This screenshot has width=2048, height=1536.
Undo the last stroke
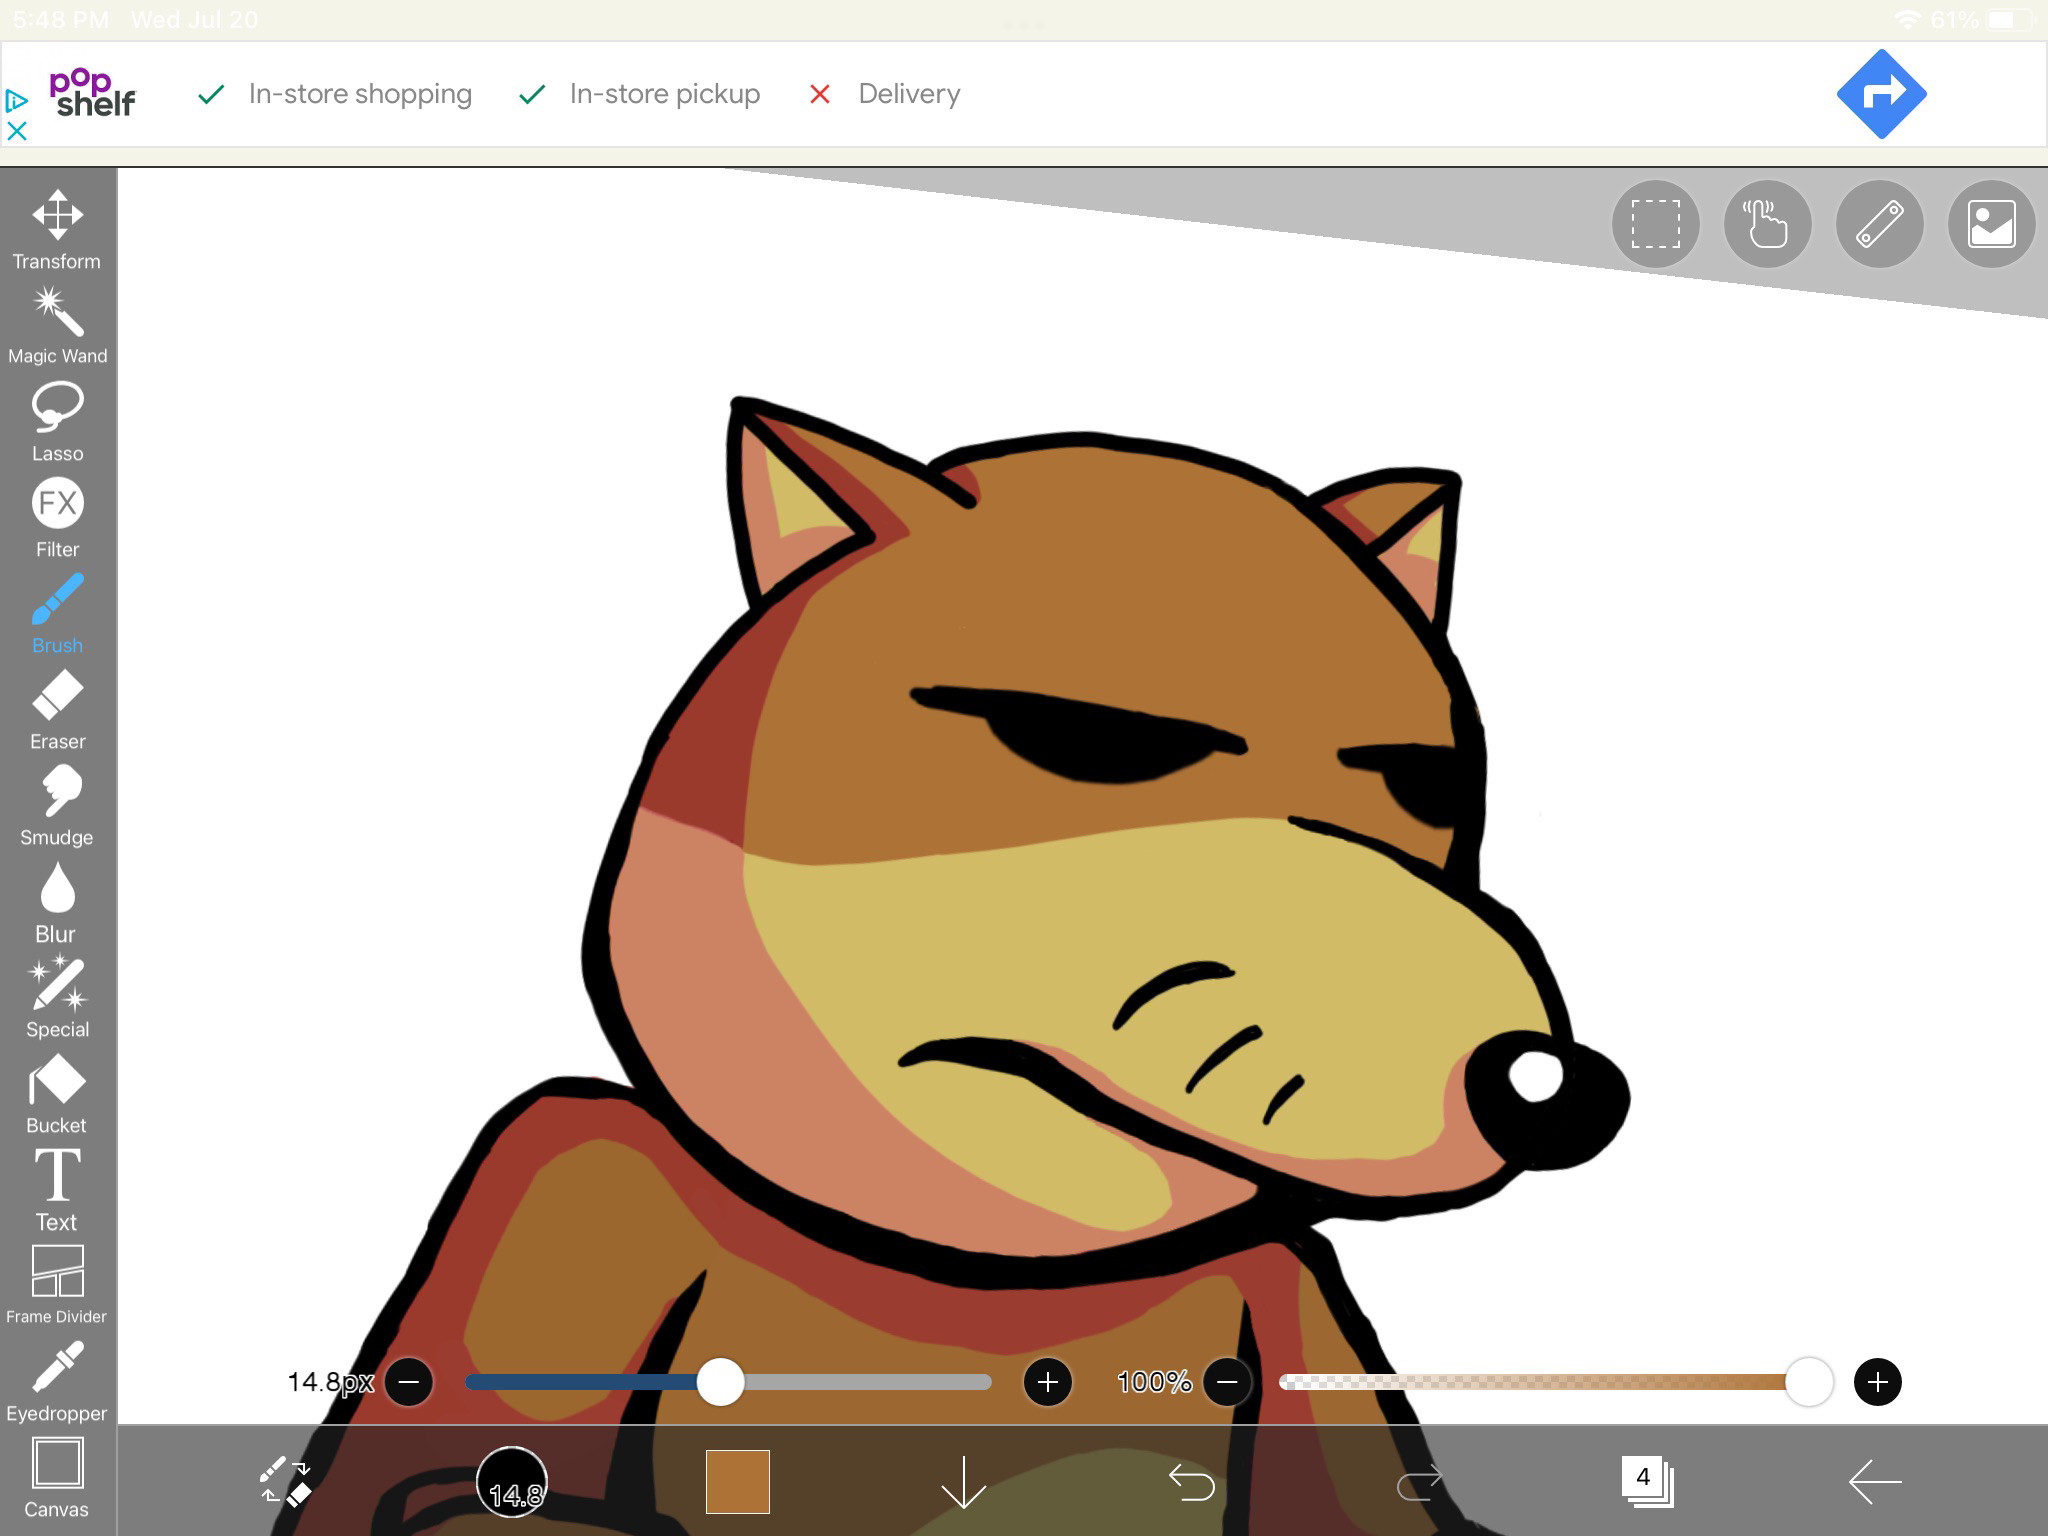[1191, 1481]
